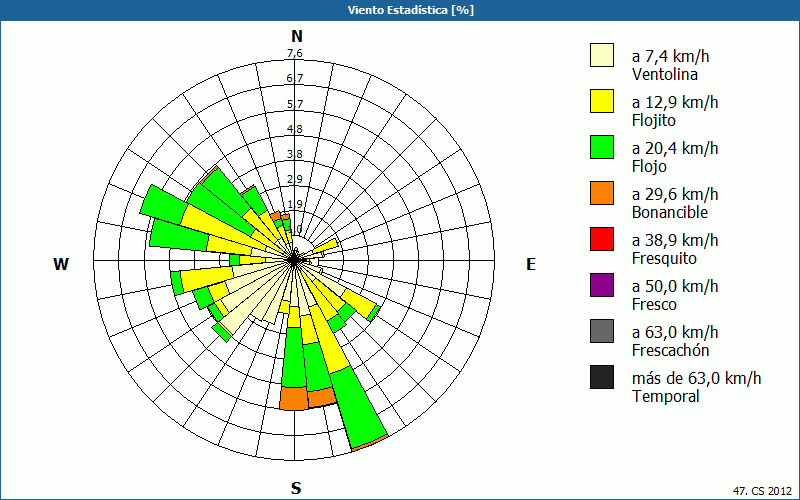
Task: Click the 3,8 scale value
Action: pos(295,154)
